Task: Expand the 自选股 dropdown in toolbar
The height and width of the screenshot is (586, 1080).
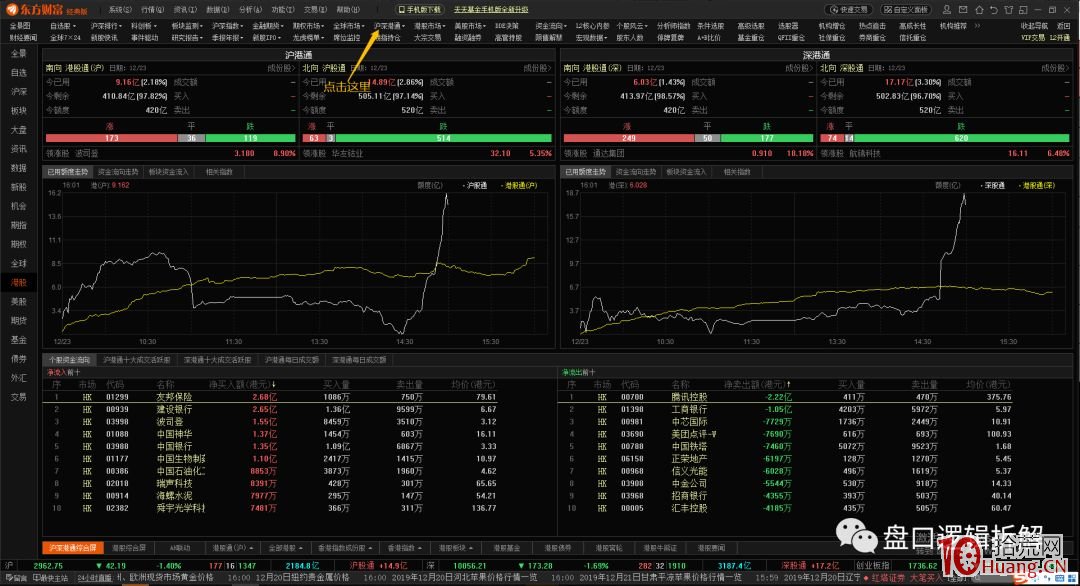Action: pos(63,26)
